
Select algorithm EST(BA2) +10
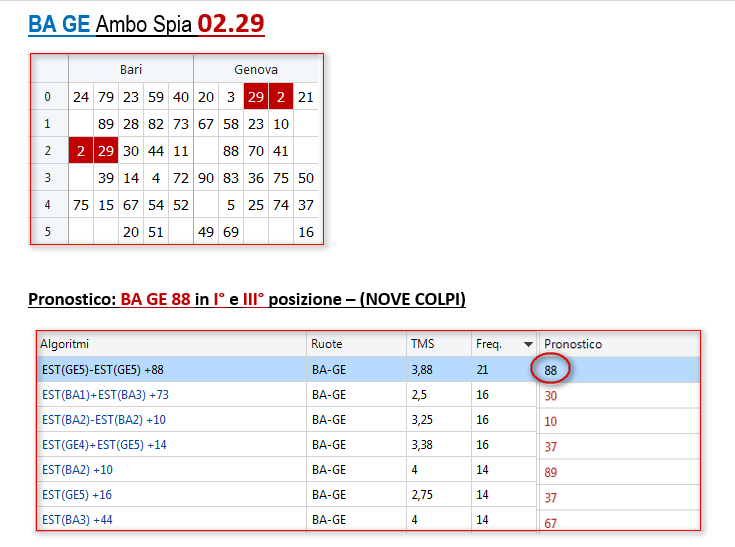click(x=77, y=470)
